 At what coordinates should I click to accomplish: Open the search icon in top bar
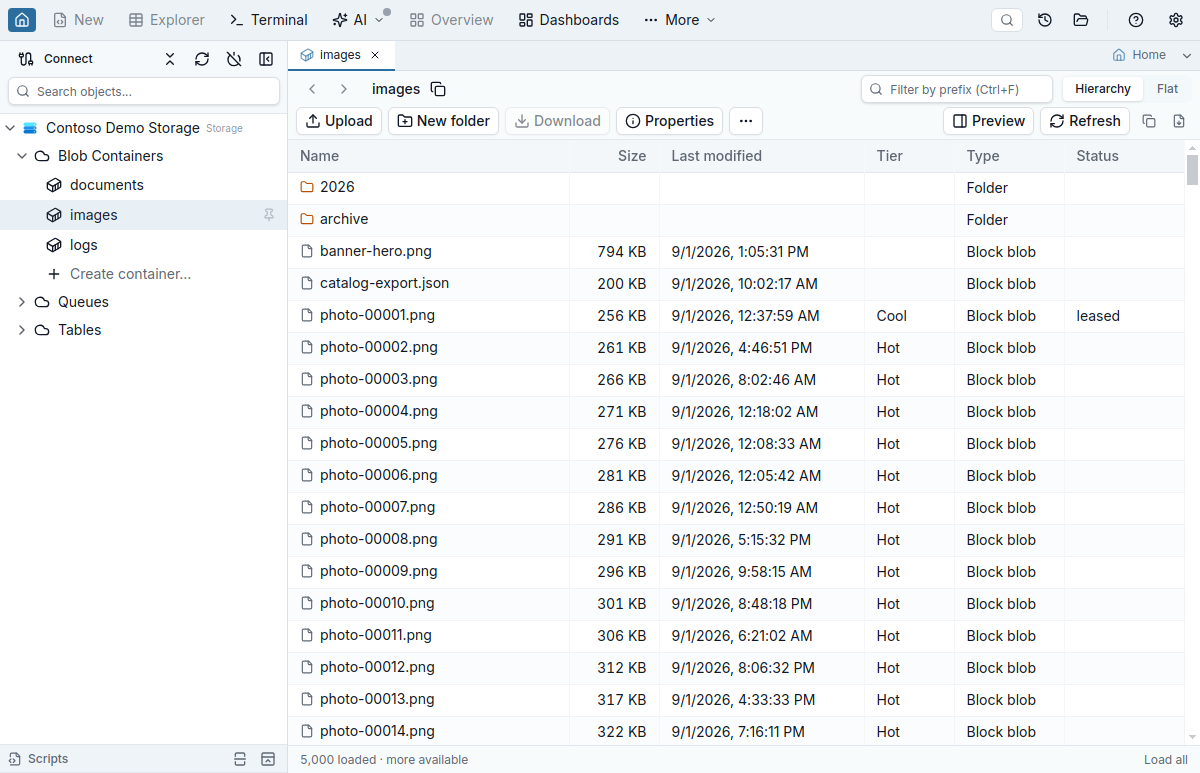(x=1007, y=20)
